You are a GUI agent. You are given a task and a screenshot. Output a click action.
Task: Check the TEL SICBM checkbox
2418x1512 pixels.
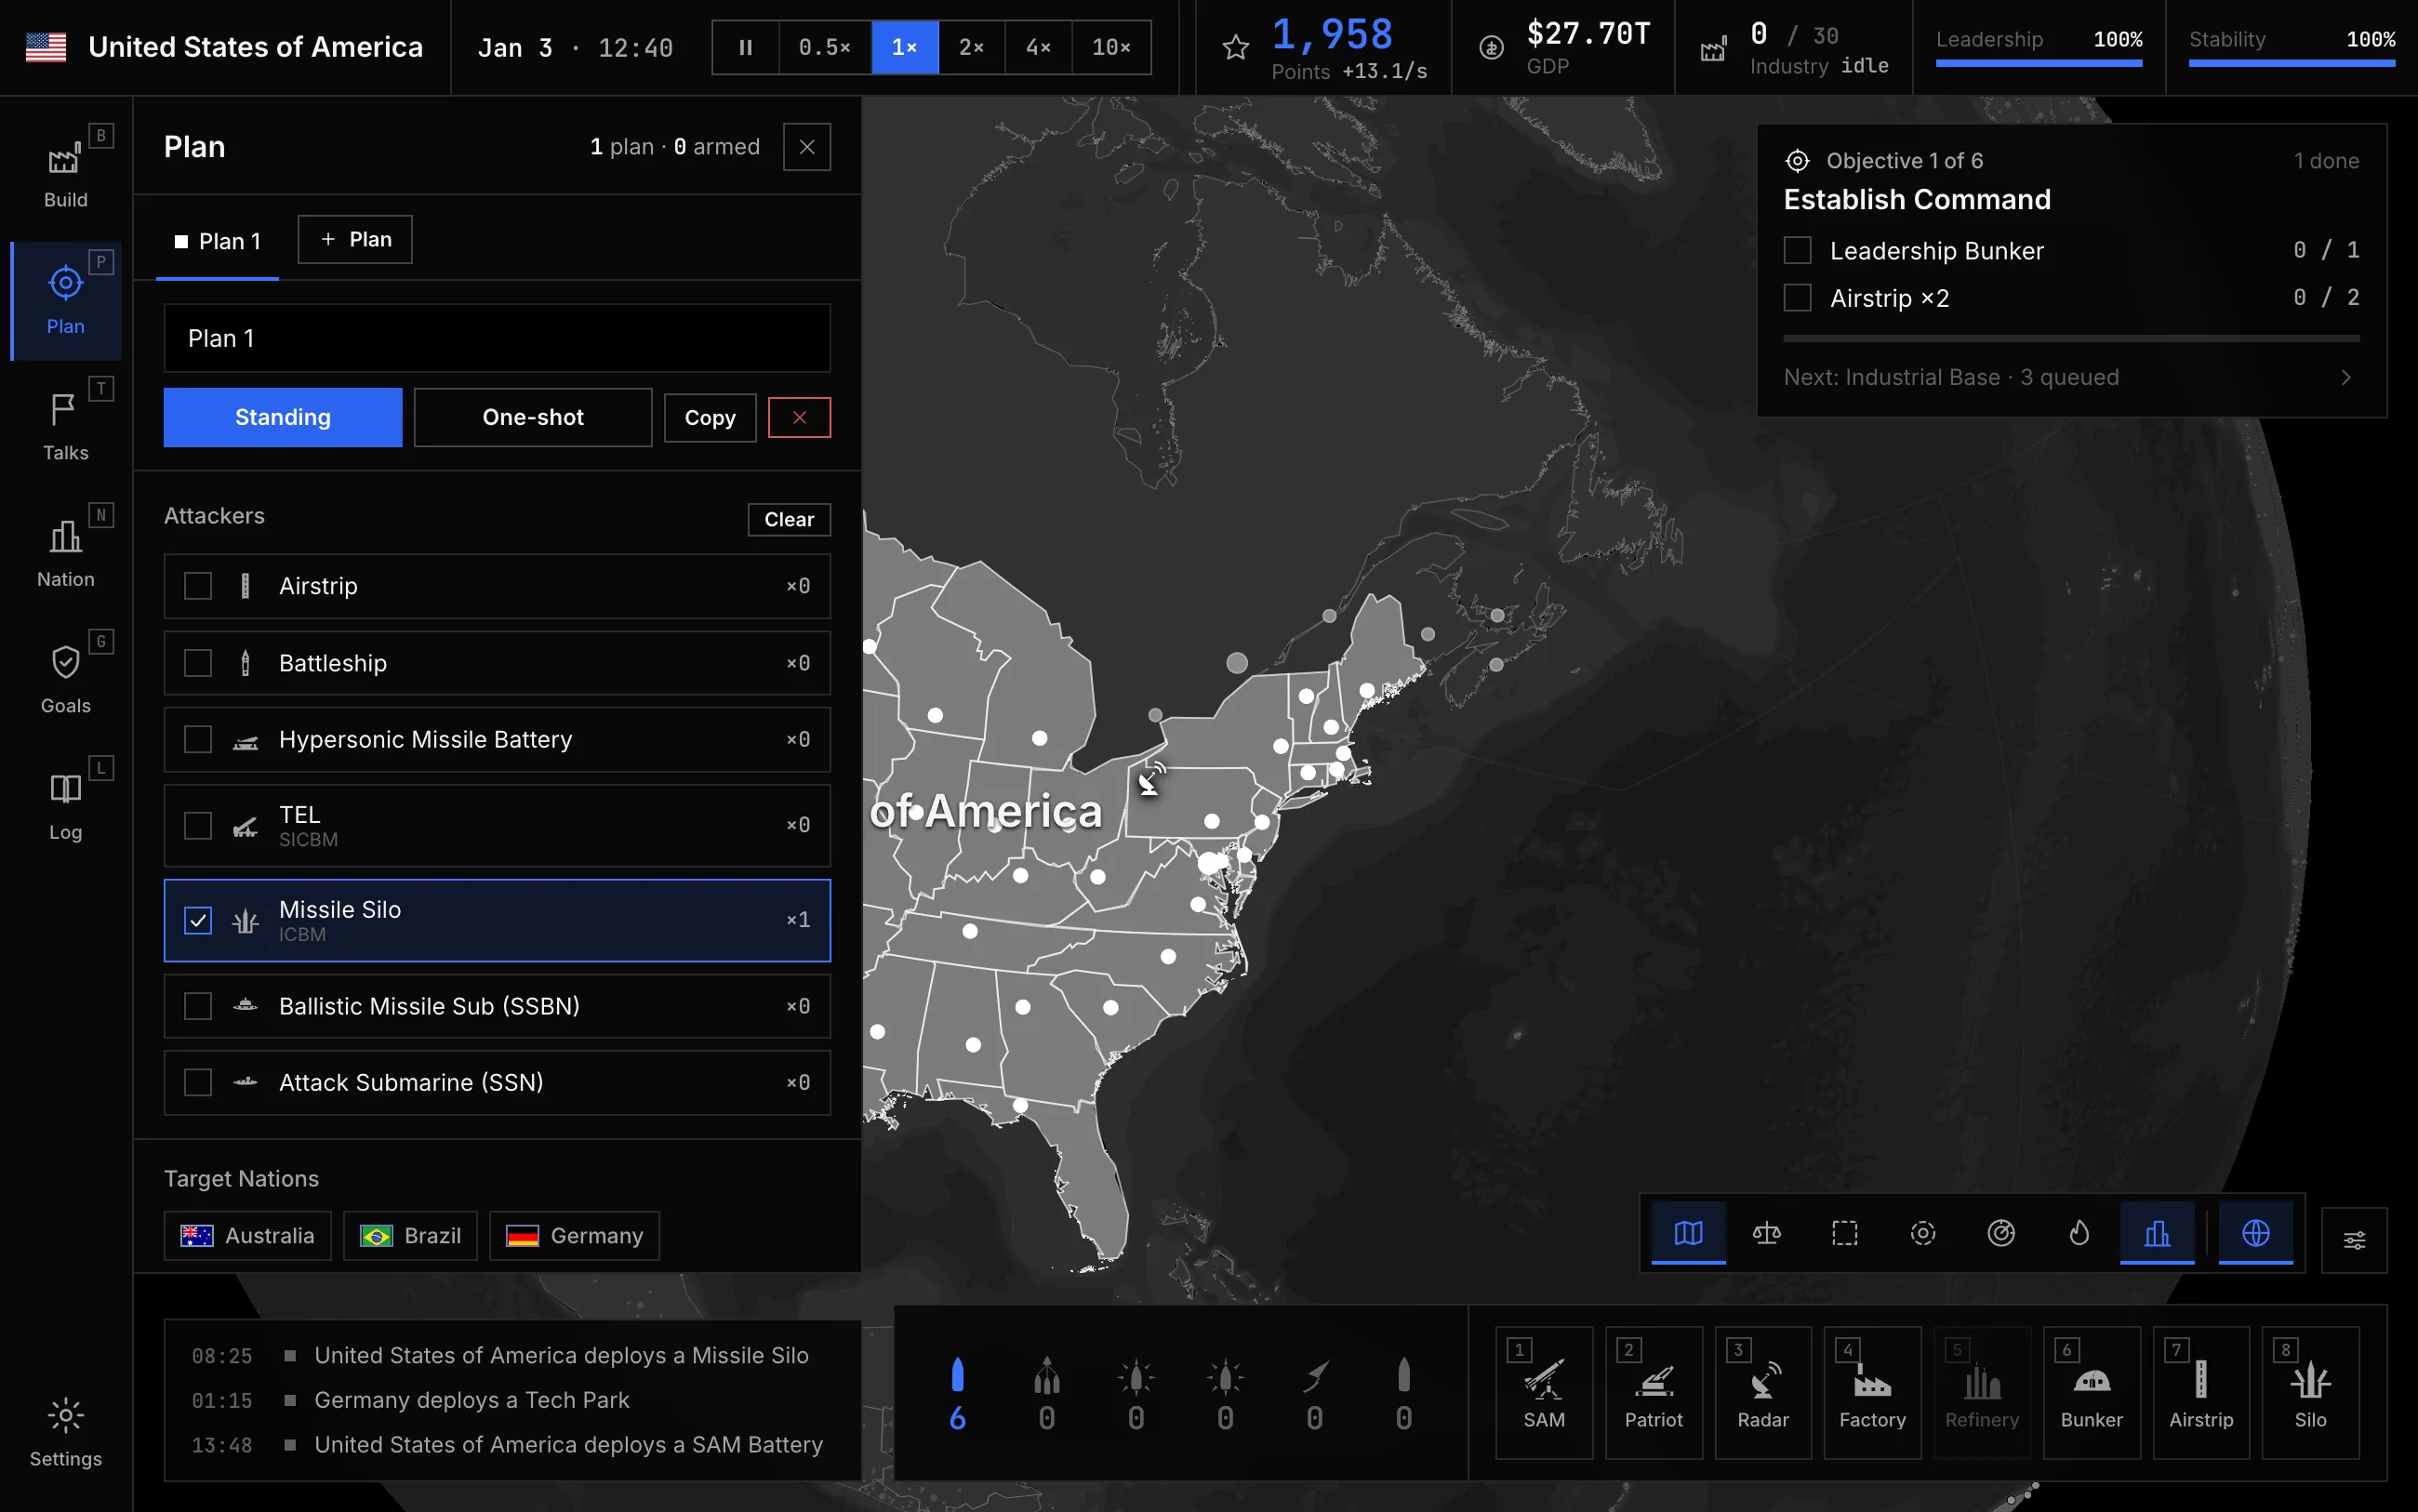click(x=198, y=825)
